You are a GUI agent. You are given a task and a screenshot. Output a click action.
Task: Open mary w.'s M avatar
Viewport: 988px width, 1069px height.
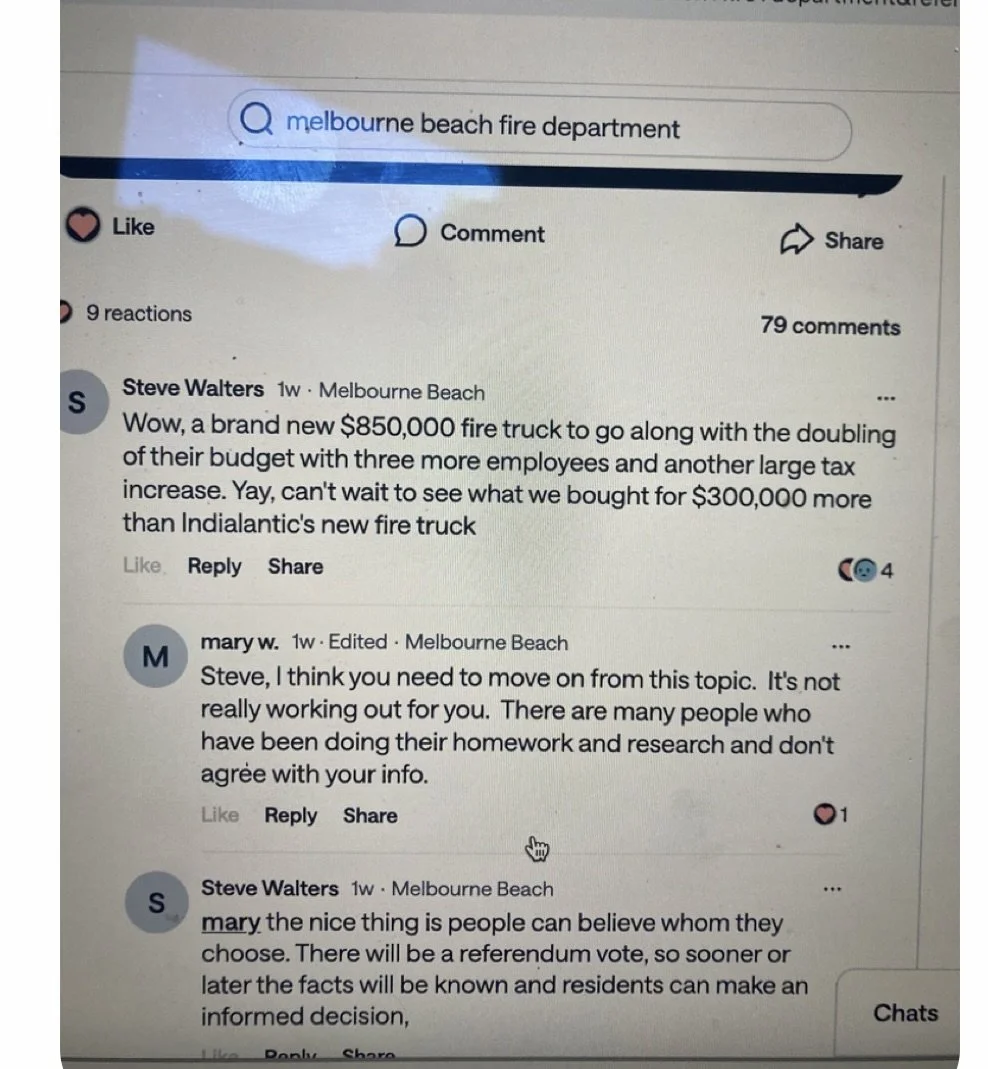pos(155,656)
